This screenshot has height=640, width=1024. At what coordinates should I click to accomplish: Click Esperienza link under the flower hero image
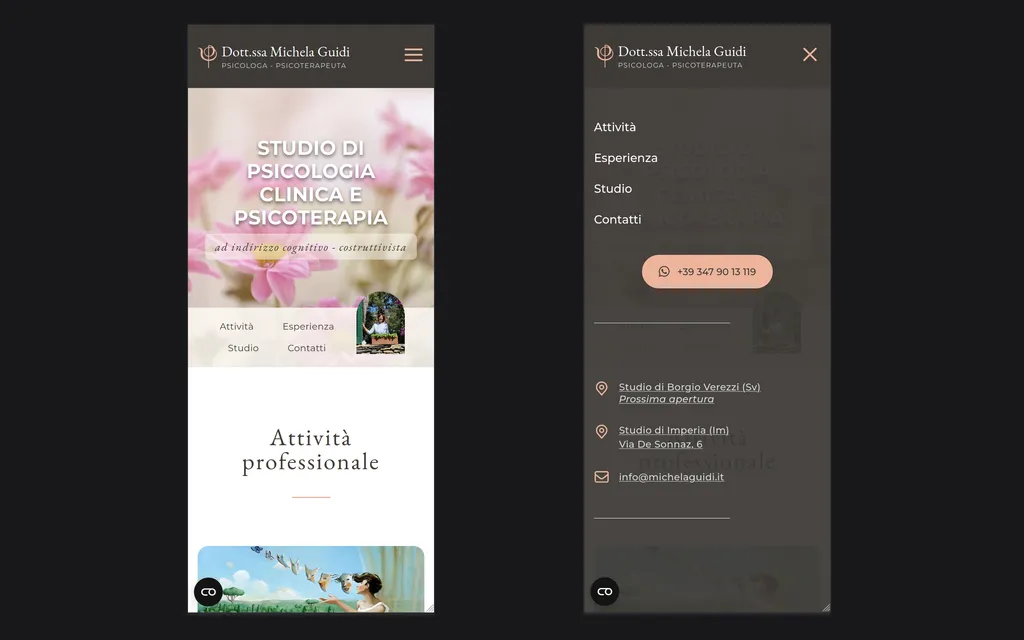pos(308,326)
